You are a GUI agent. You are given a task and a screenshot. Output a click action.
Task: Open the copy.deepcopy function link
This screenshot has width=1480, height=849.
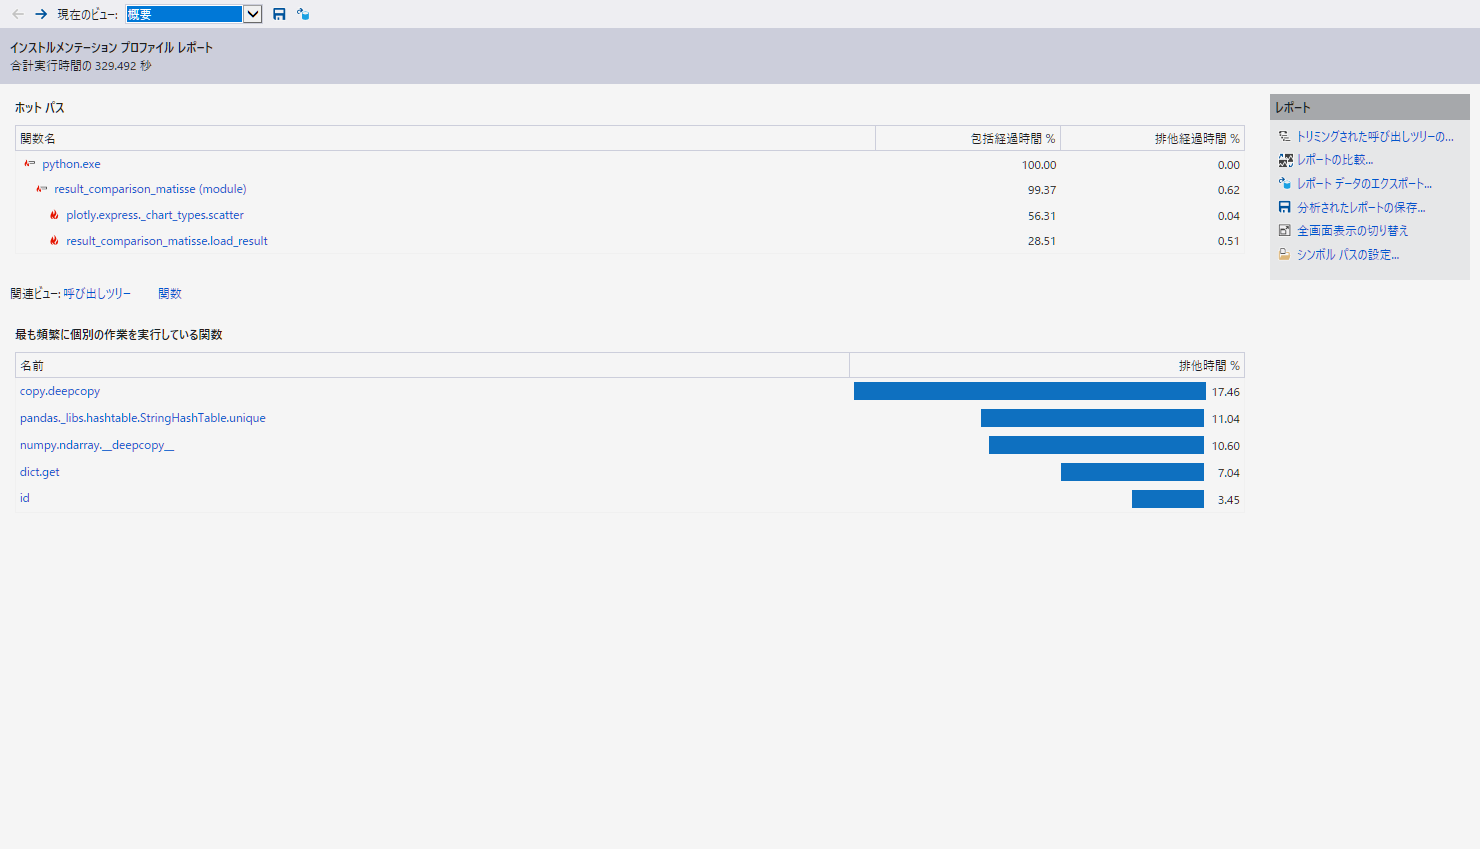(60, 391)
